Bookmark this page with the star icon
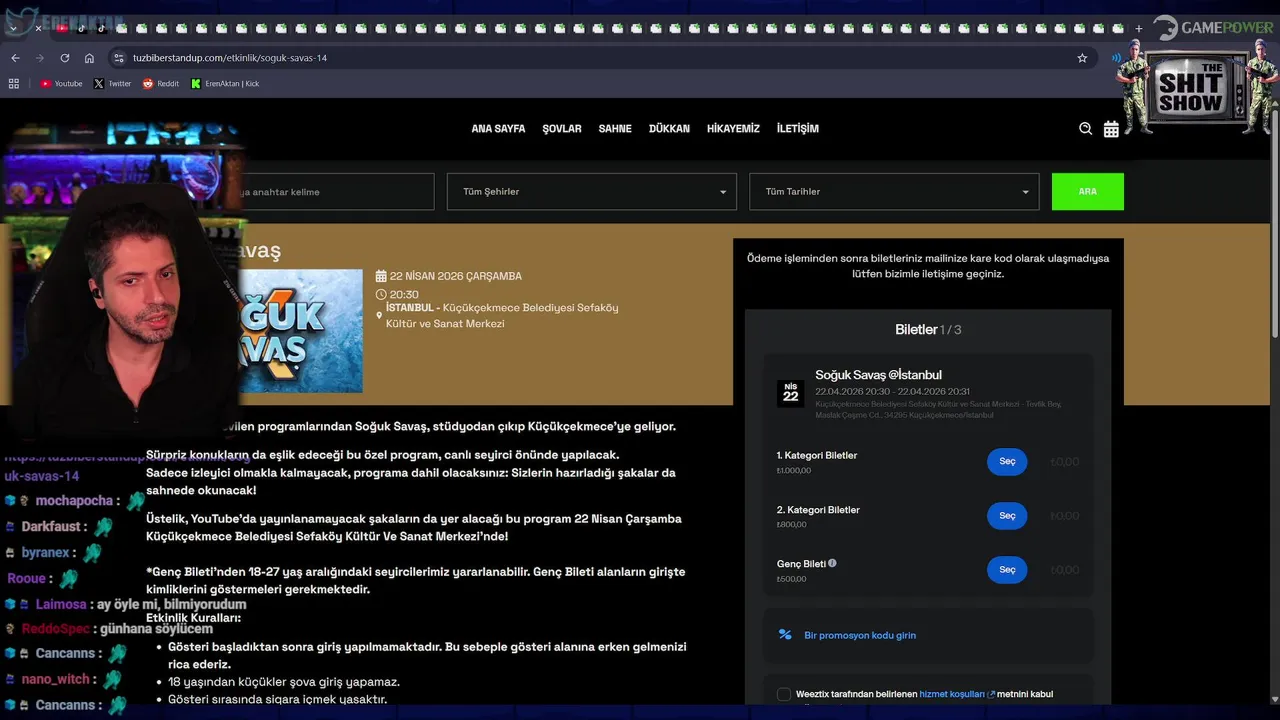This screenshot has height=720, width=1280. 1082,58
